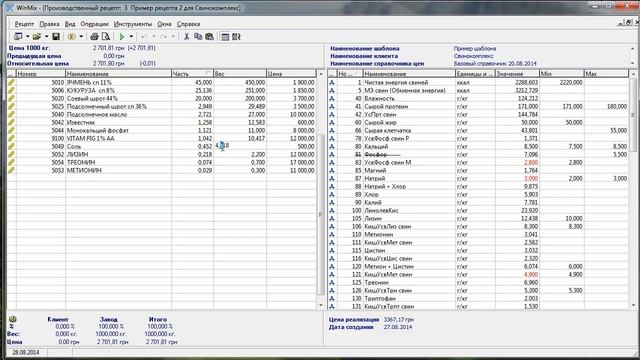This screenshot has width=640, height=360.
Task: Select the ТРЕОНИН ingredient row
Action: click(x=162, y=162)
